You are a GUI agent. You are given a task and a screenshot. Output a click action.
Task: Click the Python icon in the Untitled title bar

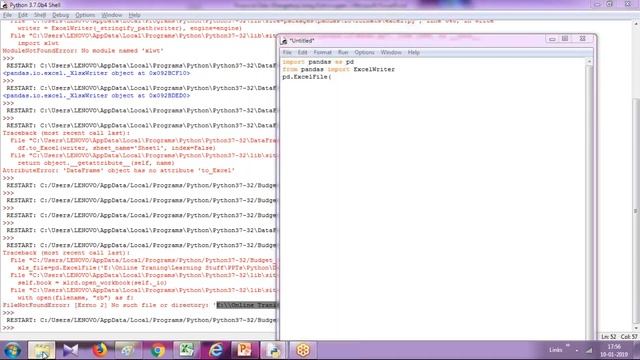coord(284,41)
